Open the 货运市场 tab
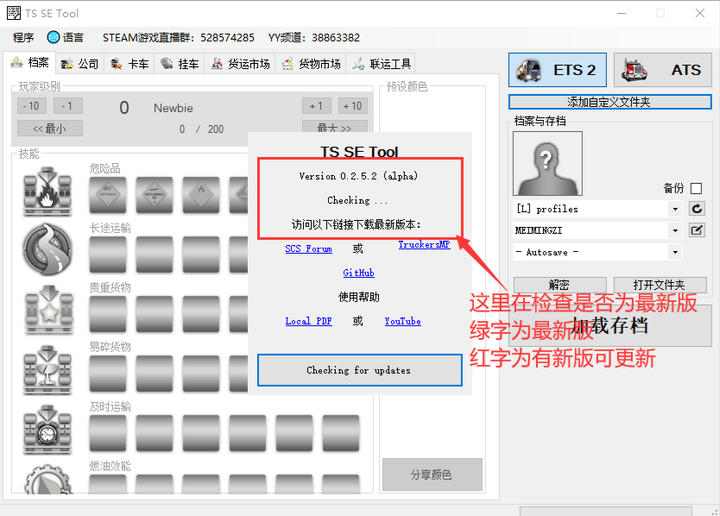 pos(240,64)
